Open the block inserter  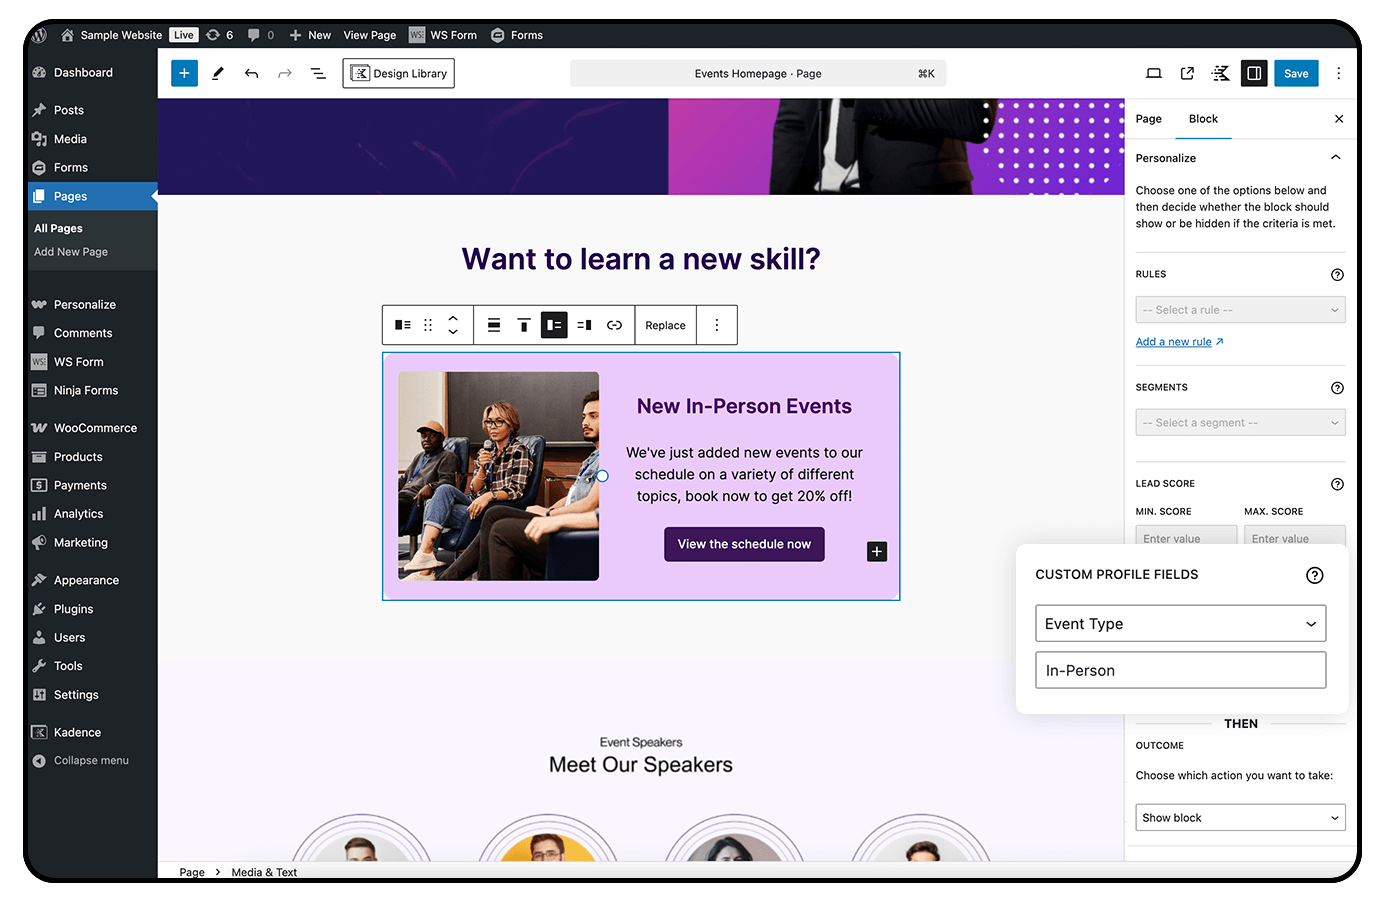[184, 73]
